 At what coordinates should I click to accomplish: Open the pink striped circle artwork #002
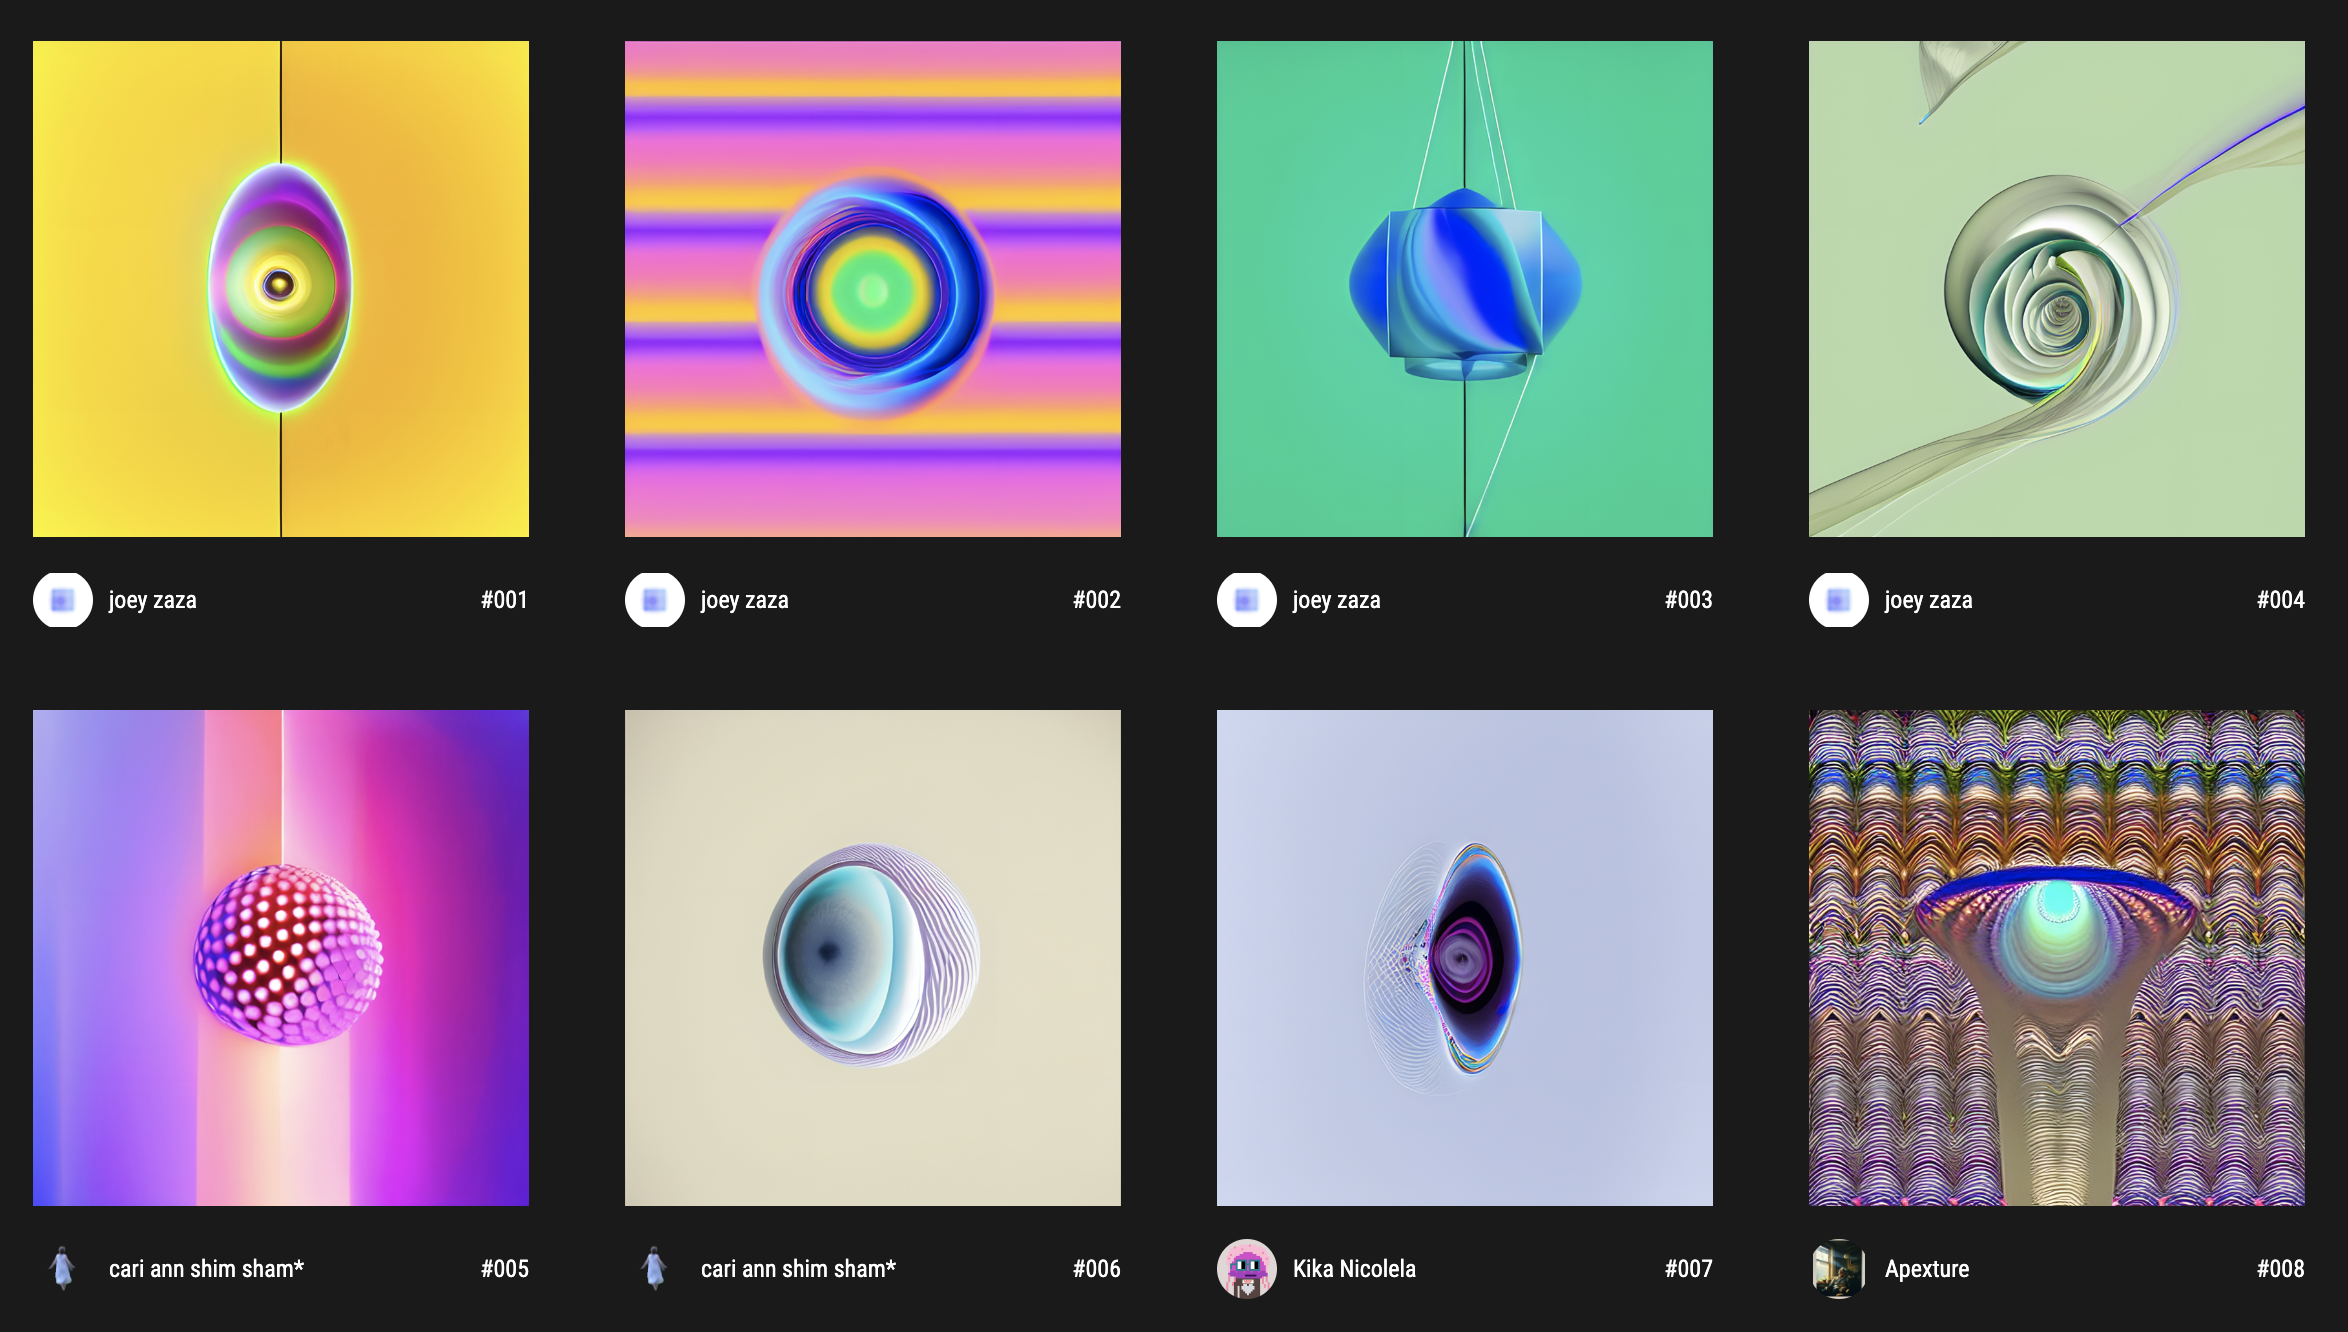click(x=873, y=289)
